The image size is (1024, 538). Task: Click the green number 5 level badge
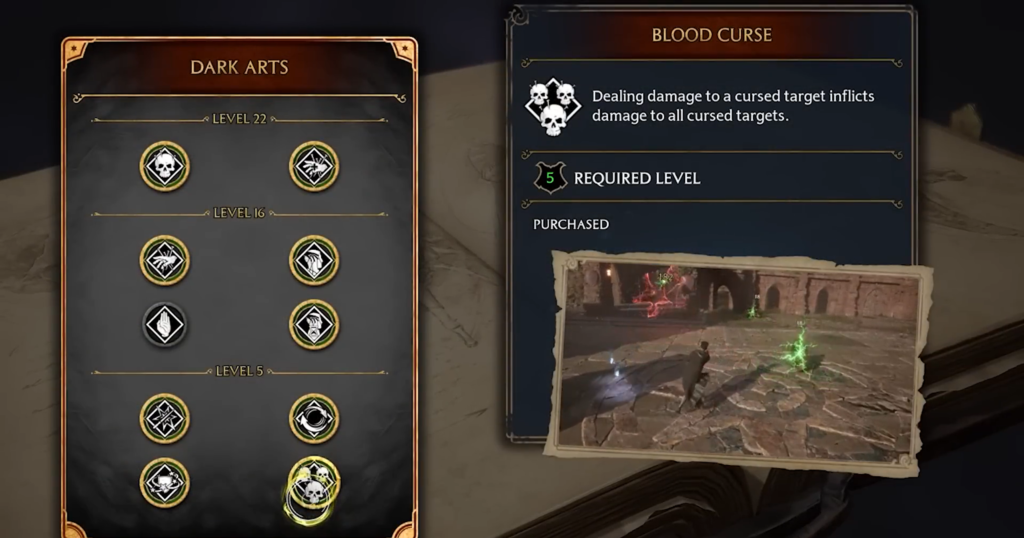(x=550, y=178)
